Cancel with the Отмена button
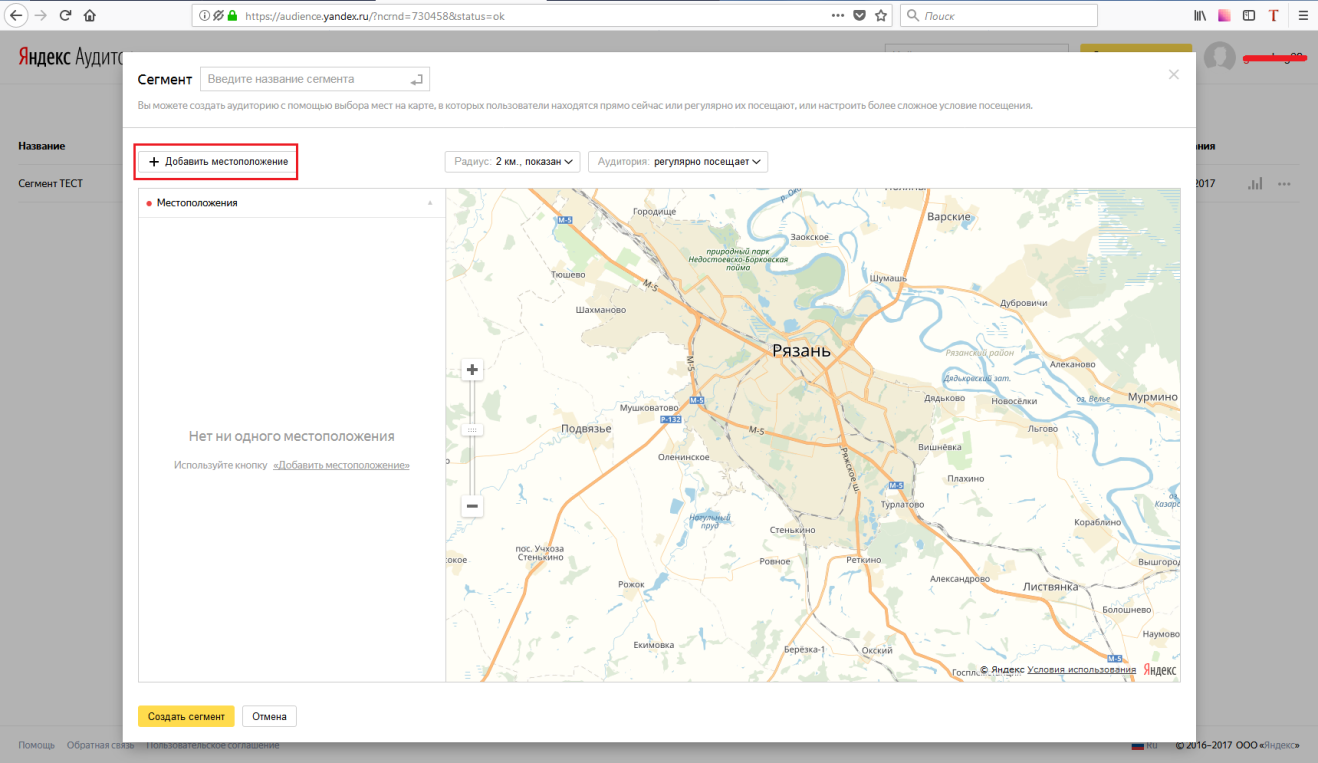 click(x=270, y=716)
